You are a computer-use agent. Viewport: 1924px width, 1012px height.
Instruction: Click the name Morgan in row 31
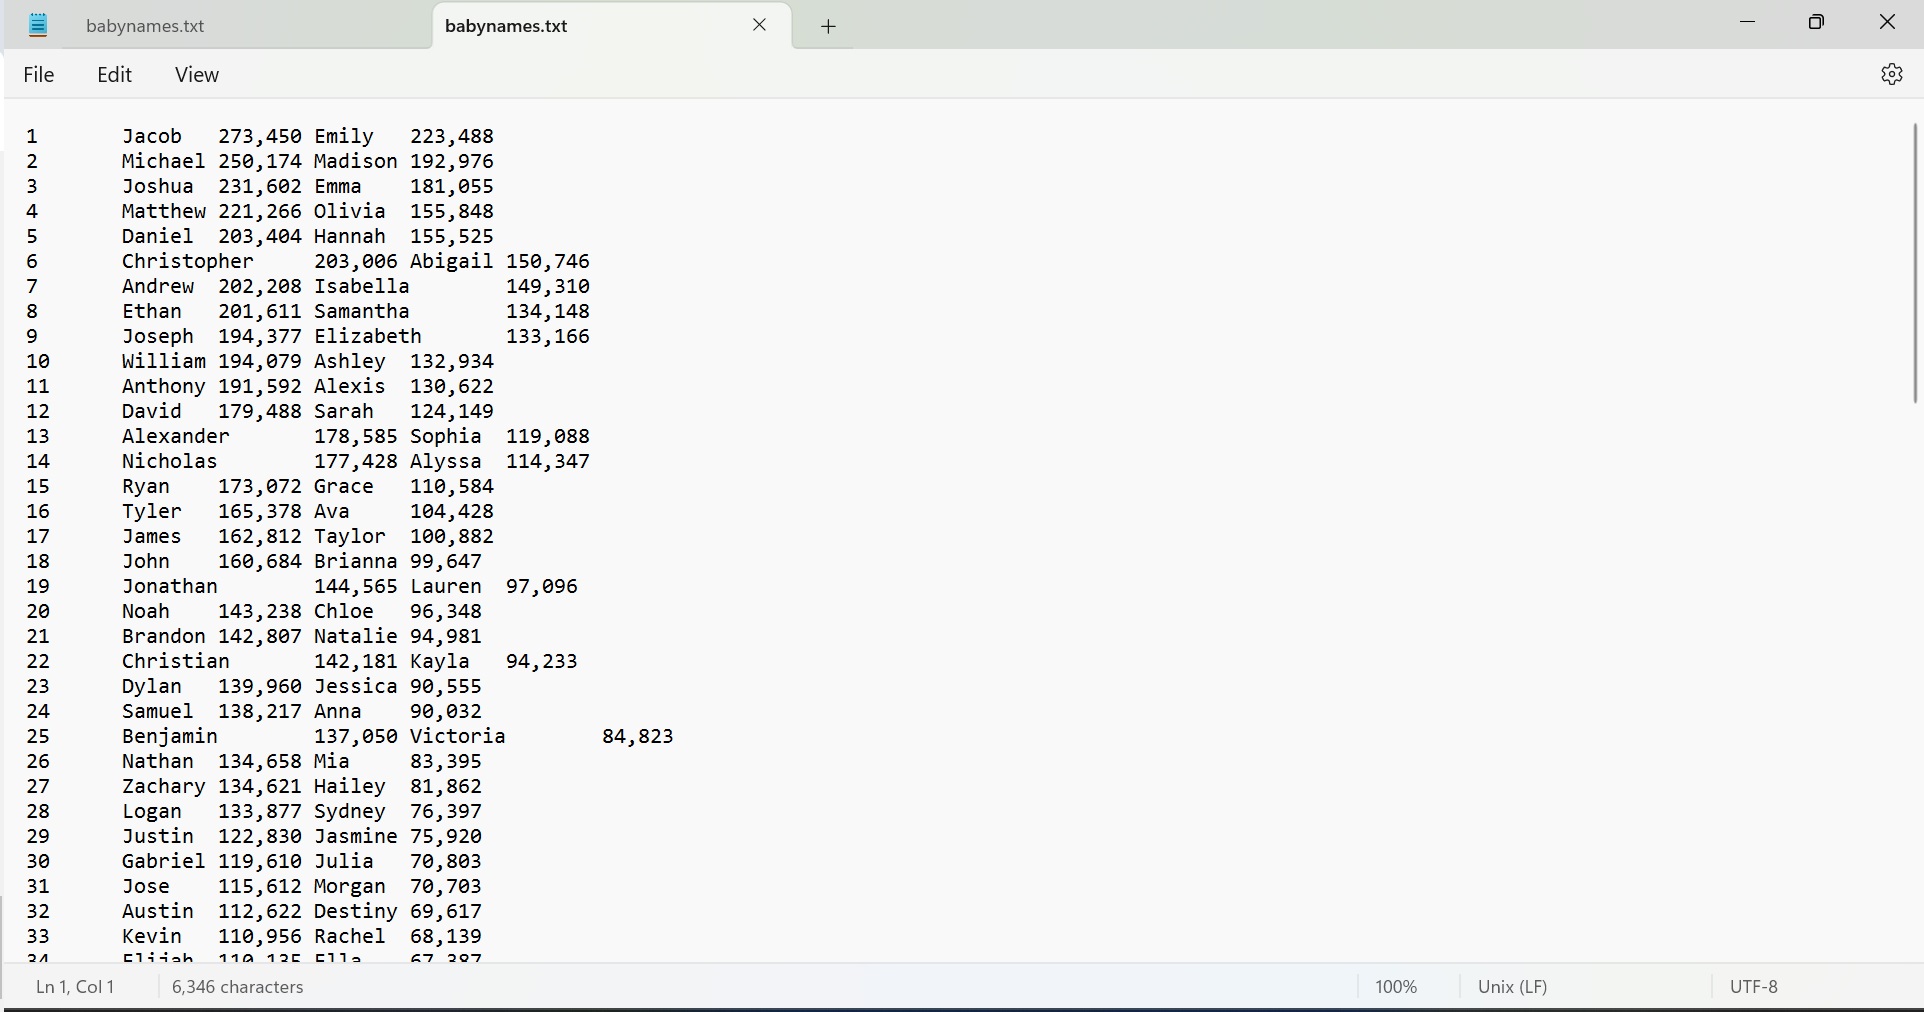350,886
